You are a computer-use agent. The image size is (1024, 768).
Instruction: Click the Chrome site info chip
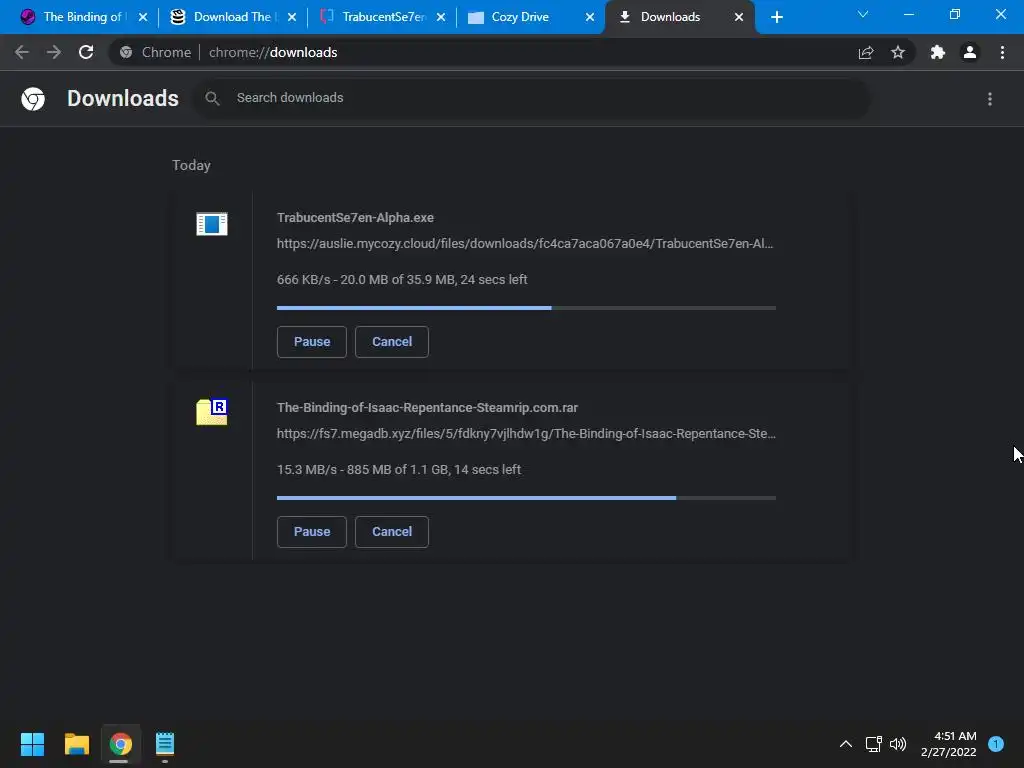[x=155, y=52]
